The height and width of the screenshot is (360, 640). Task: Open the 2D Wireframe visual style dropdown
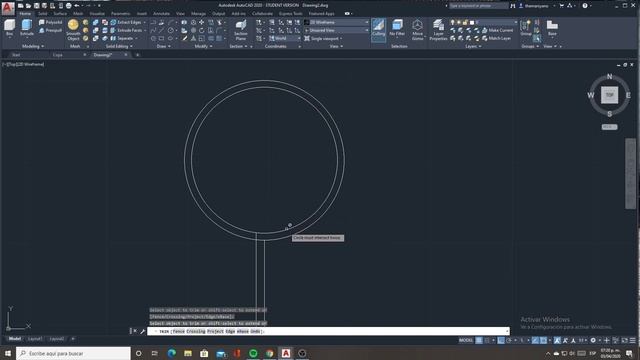tap(336, 22)
